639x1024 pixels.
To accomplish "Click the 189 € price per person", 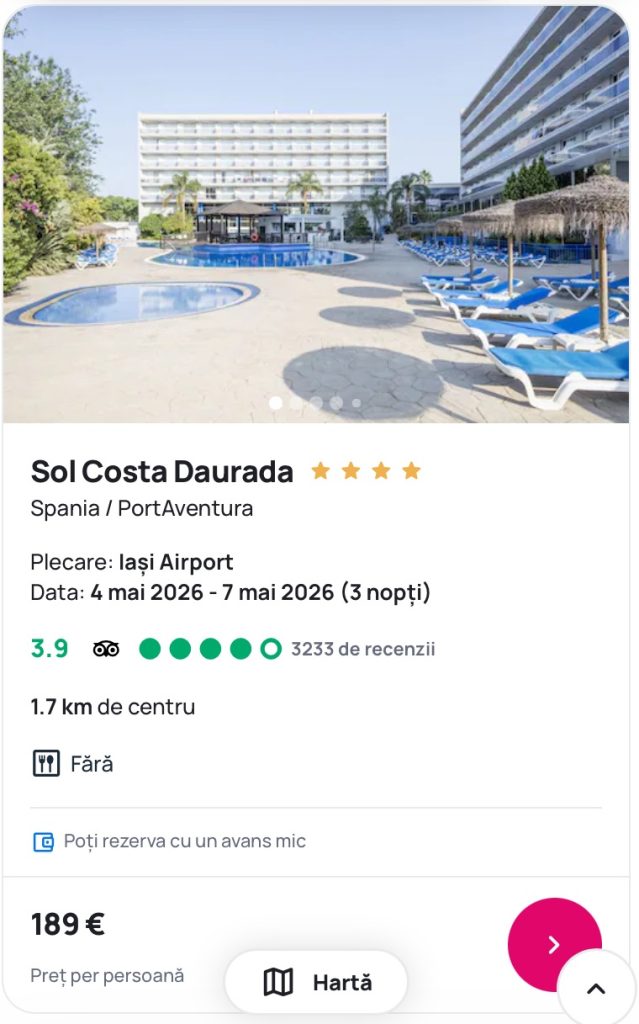I will coord(68,924).
